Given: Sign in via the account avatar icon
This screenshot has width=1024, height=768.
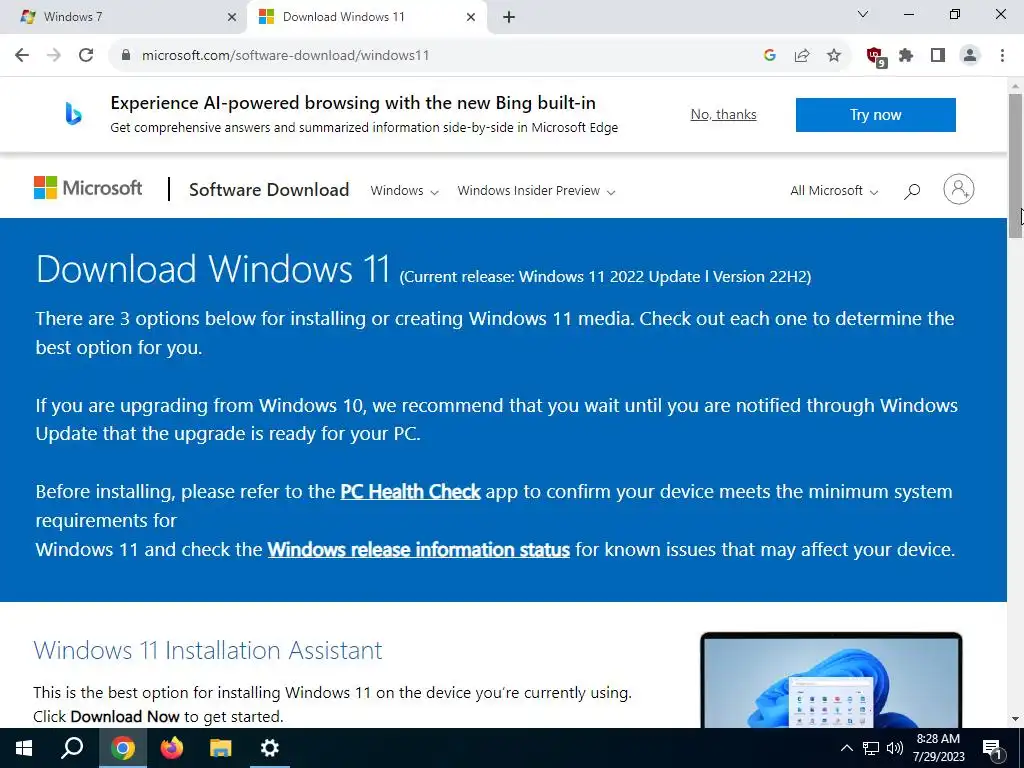Looking at the screenshot, I should (x=959, y=189).
